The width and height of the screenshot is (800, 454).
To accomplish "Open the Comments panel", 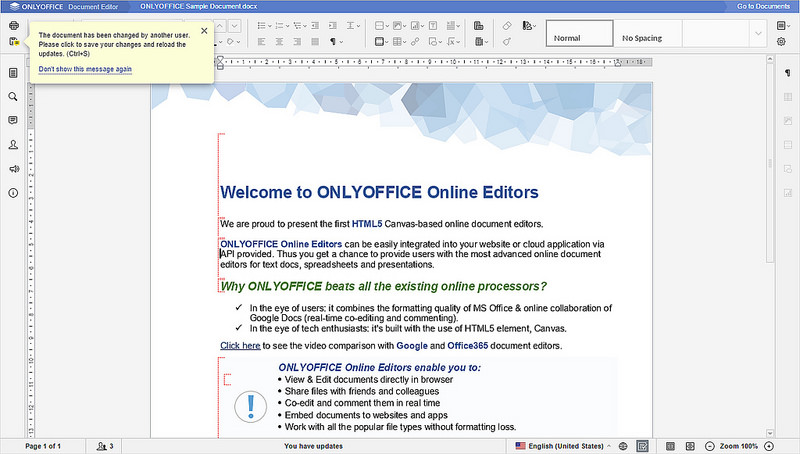I will tap(13, 120).
